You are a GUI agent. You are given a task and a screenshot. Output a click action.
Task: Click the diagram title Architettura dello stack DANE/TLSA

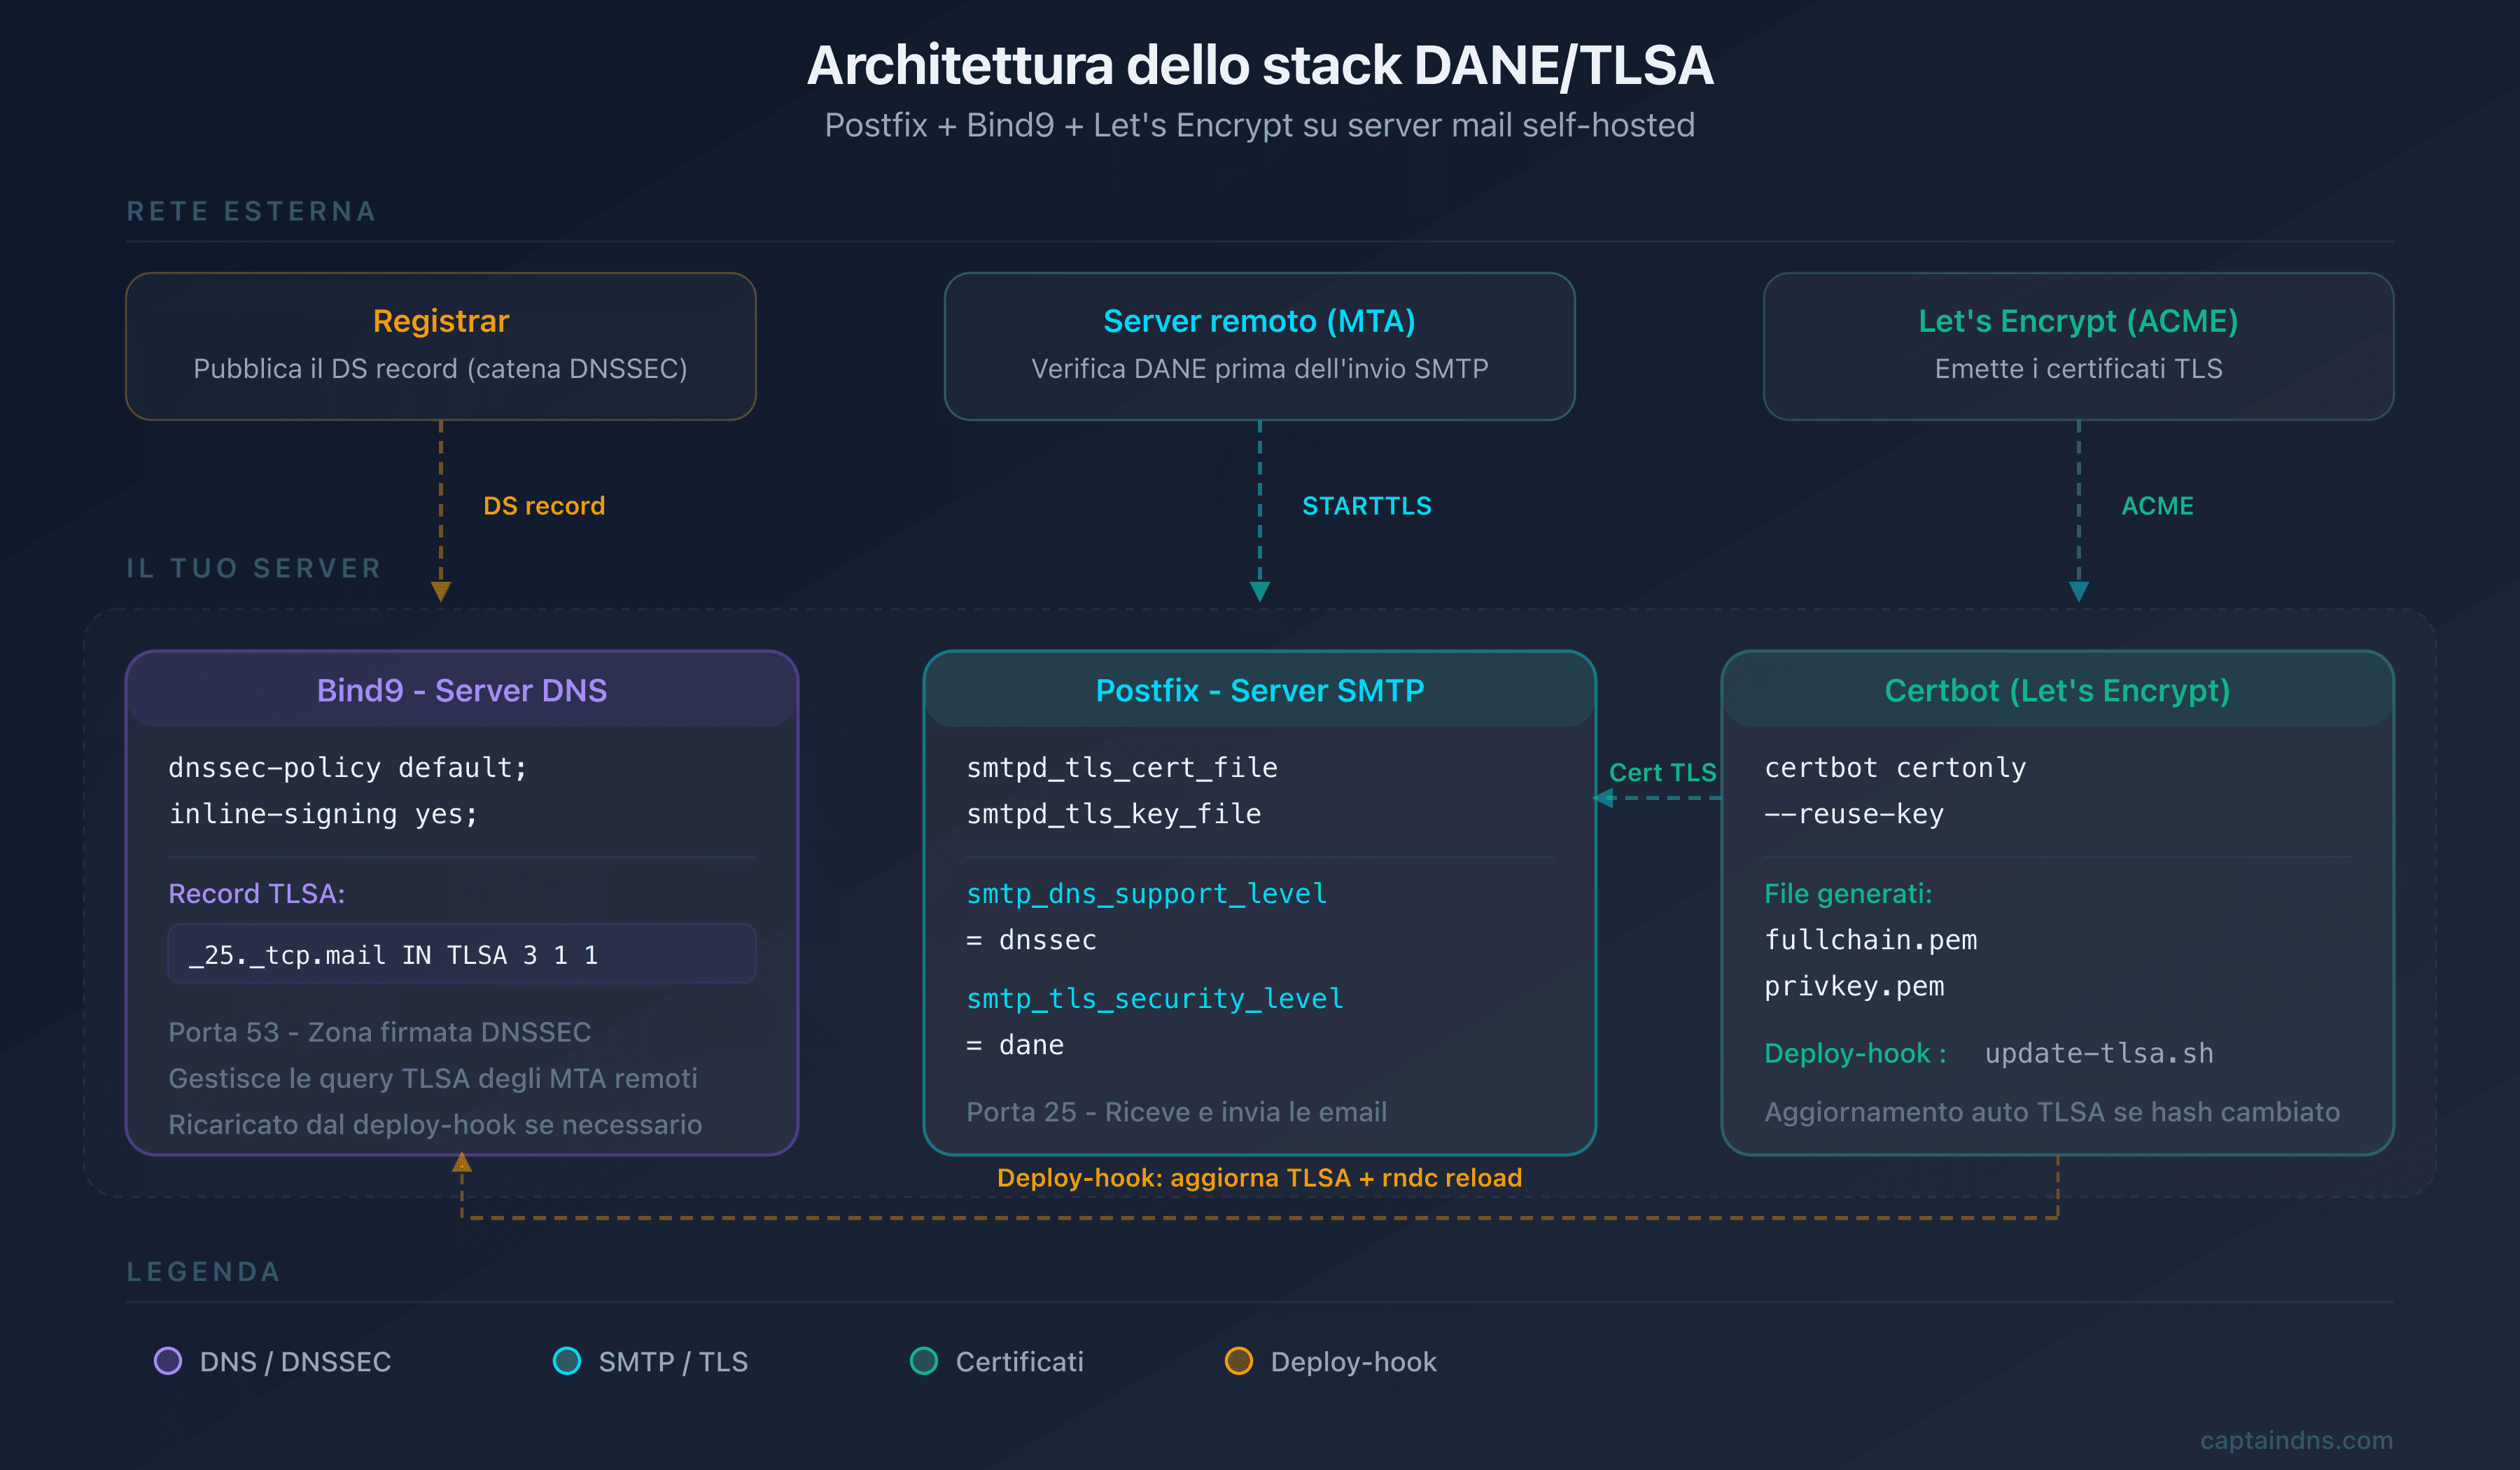point(1260,65)
